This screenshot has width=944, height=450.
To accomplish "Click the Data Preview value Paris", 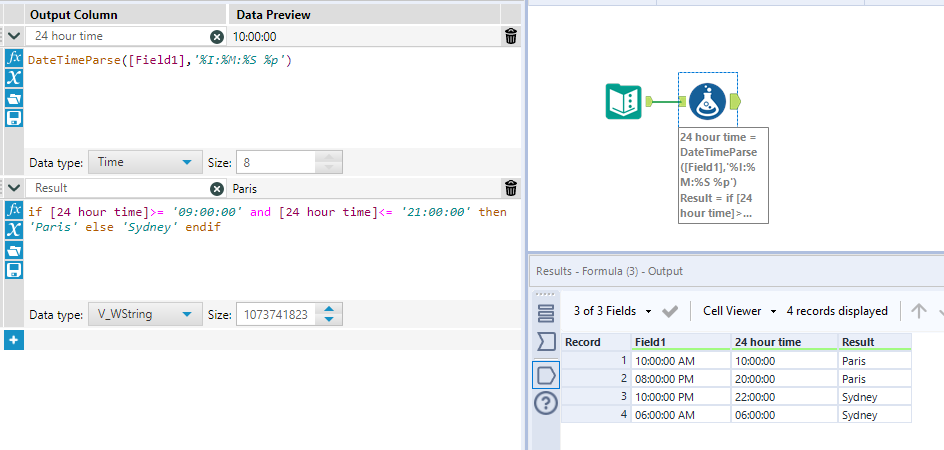I will 244,189.
